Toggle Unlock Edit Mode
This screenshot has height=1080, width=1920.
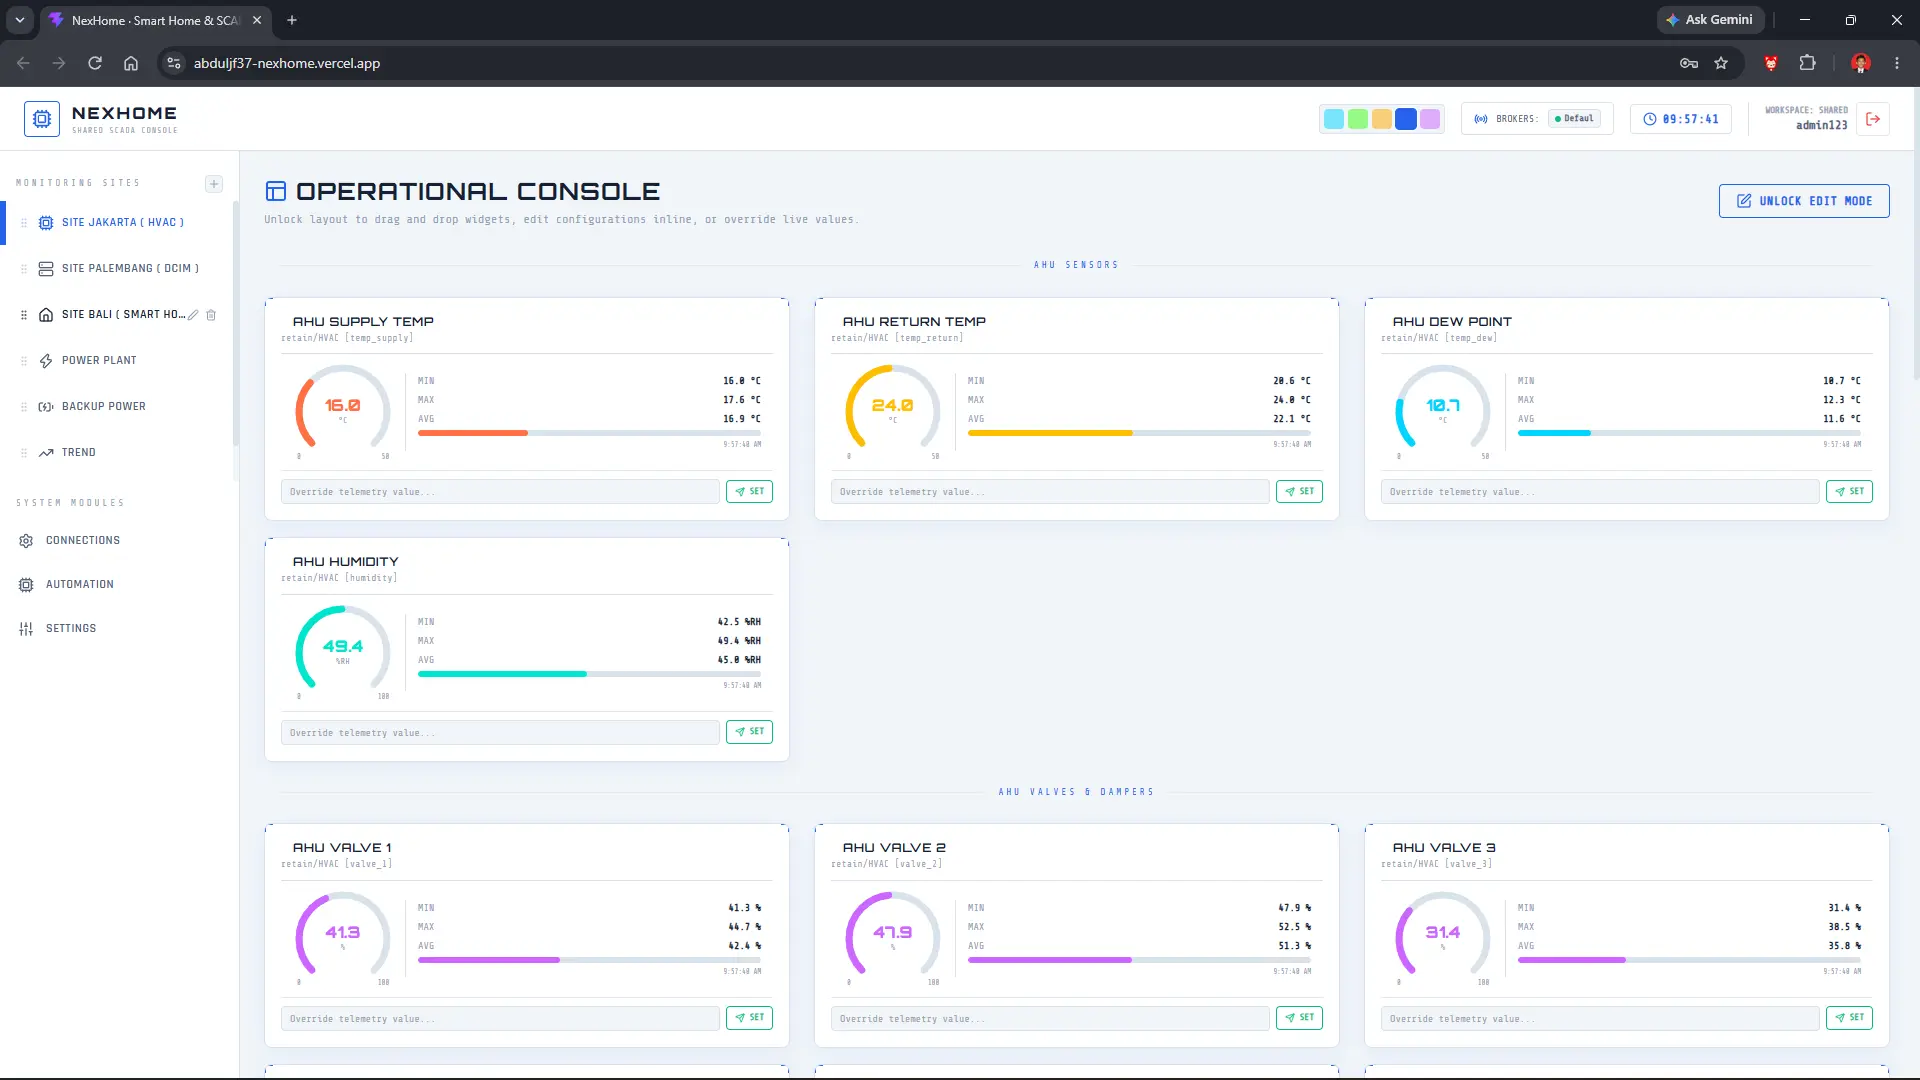tap(1804, 201)
